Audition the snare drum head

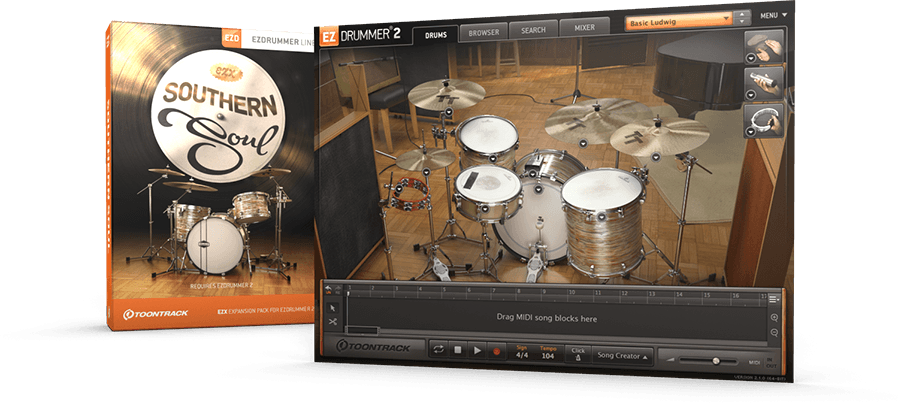(488, 185)
